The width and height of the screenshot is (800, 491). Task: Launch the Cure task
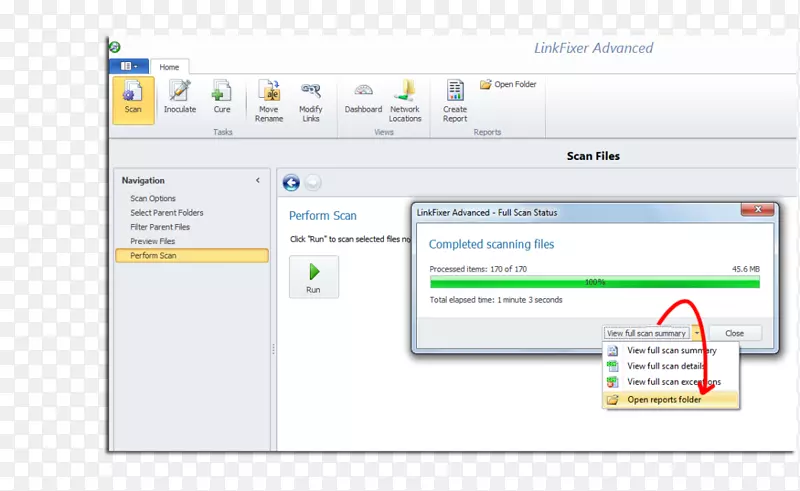tap(222, 97)
